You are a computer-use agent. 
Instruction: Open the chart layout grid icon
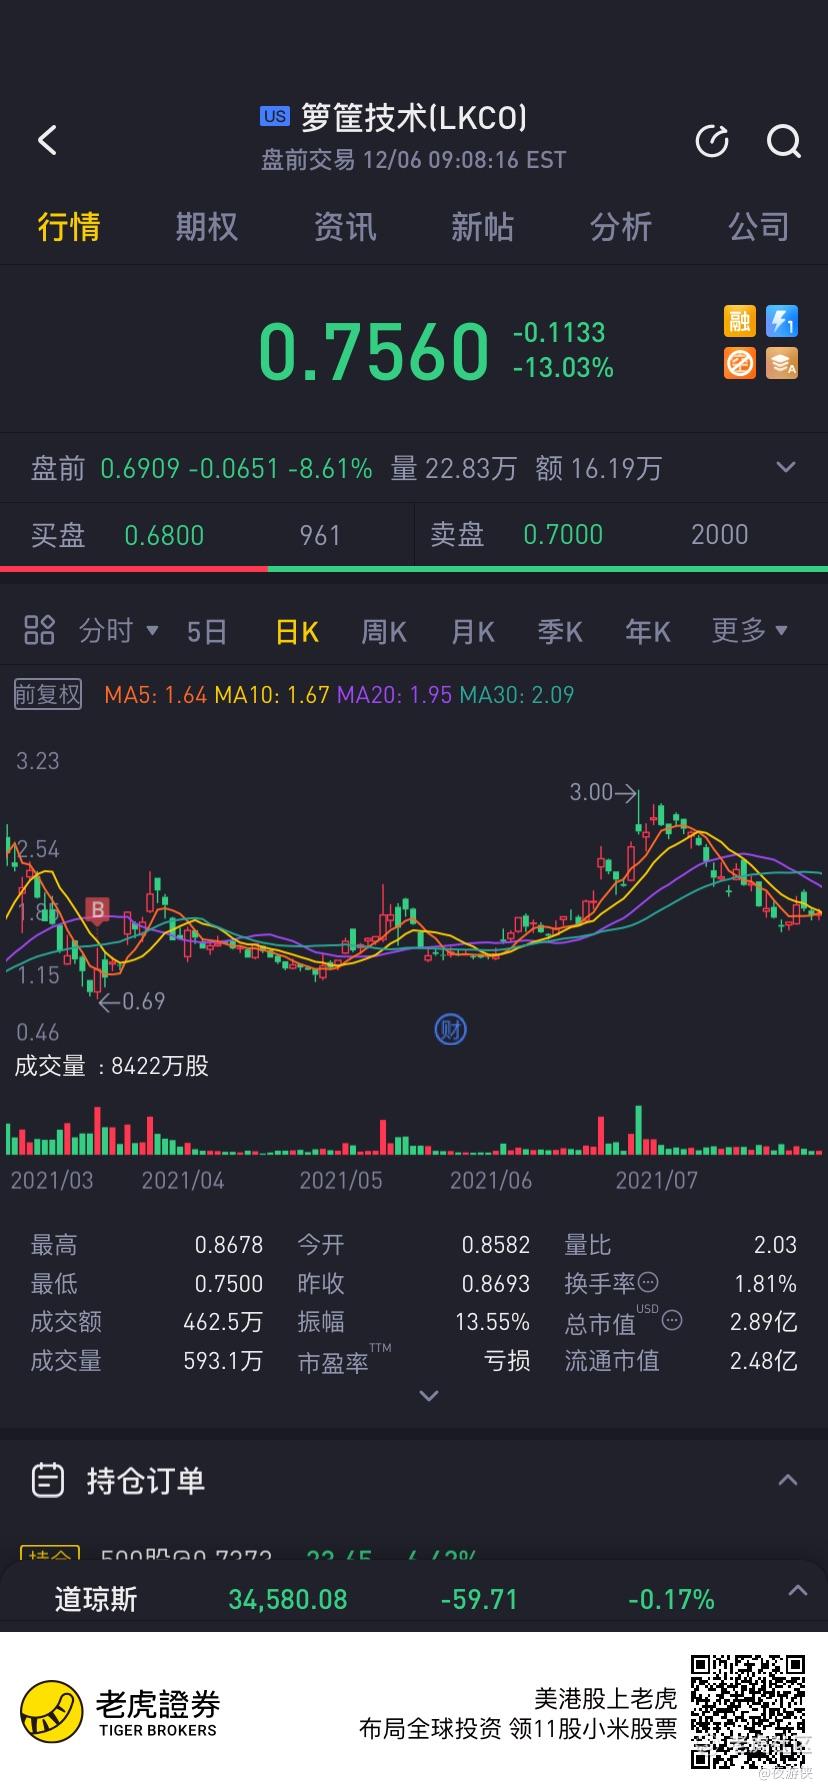coord(39,630)
